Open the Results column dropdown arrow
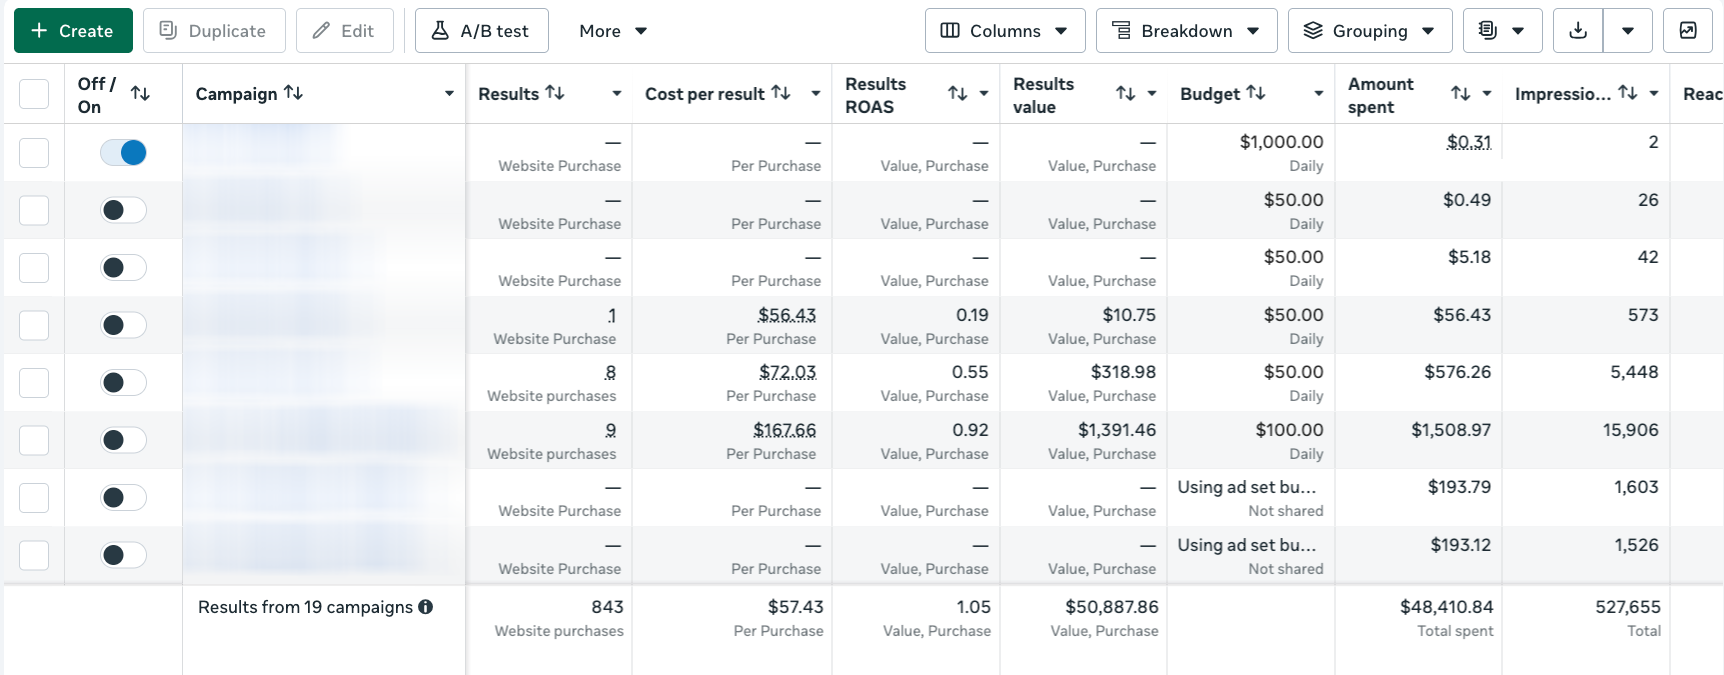 point(617,93)
